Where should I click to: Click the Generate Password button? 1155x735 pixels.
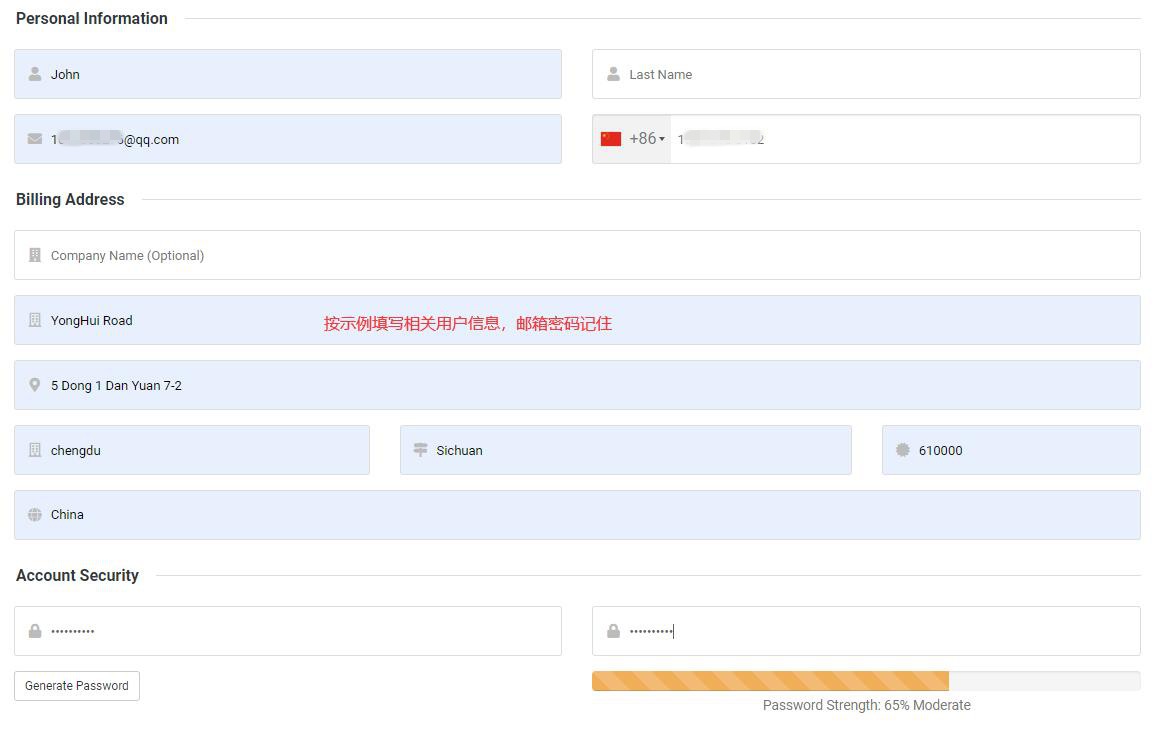pos(76,685)
